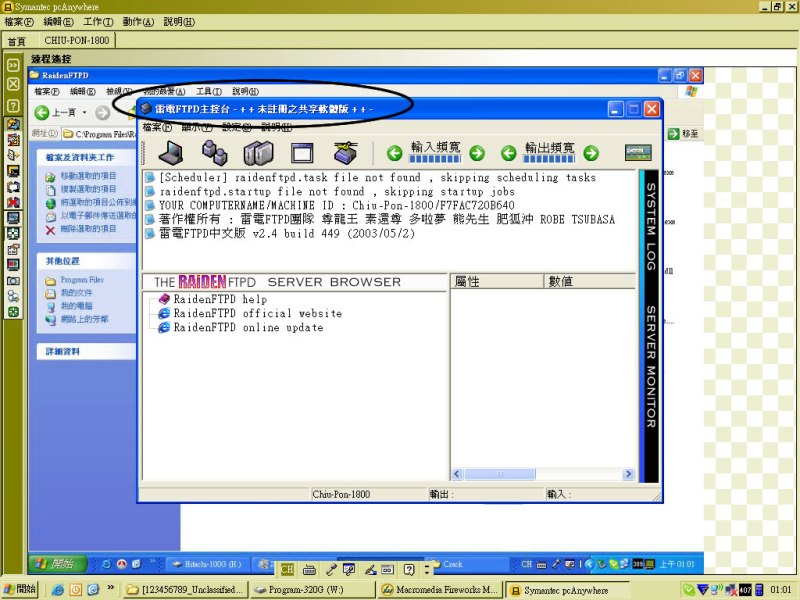
Task: Click 刪除選取的項目 task link
Action: (x=88, y=229)
